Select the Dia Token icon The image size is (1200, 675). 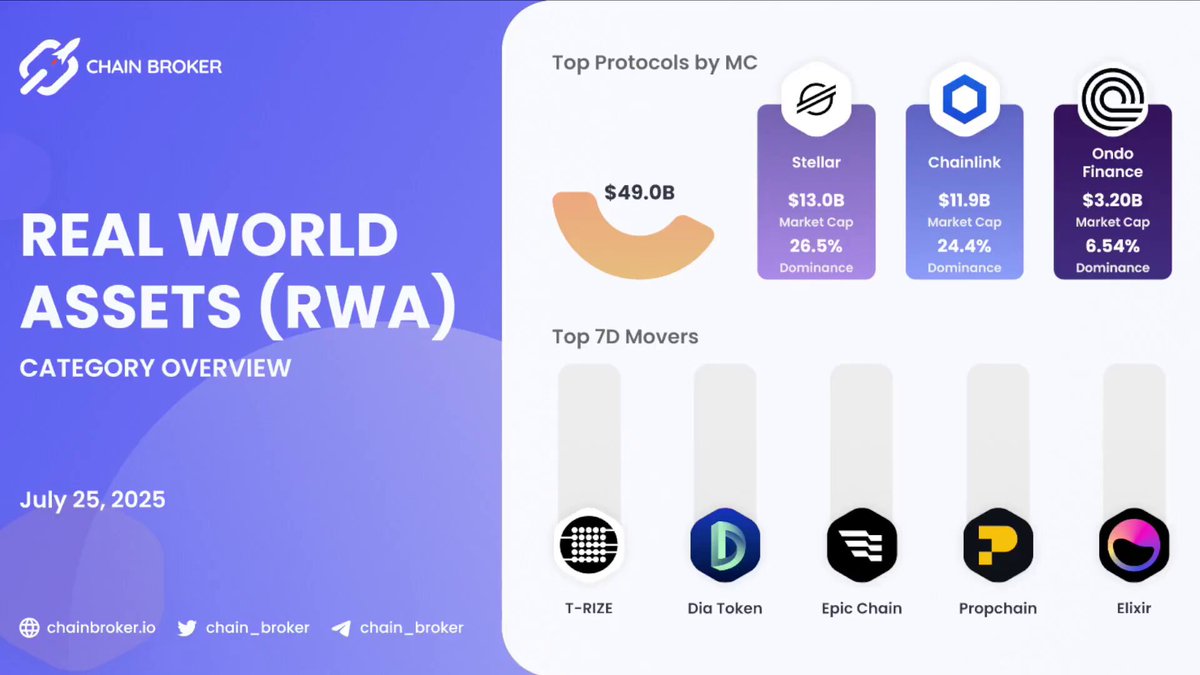(725, 545)
